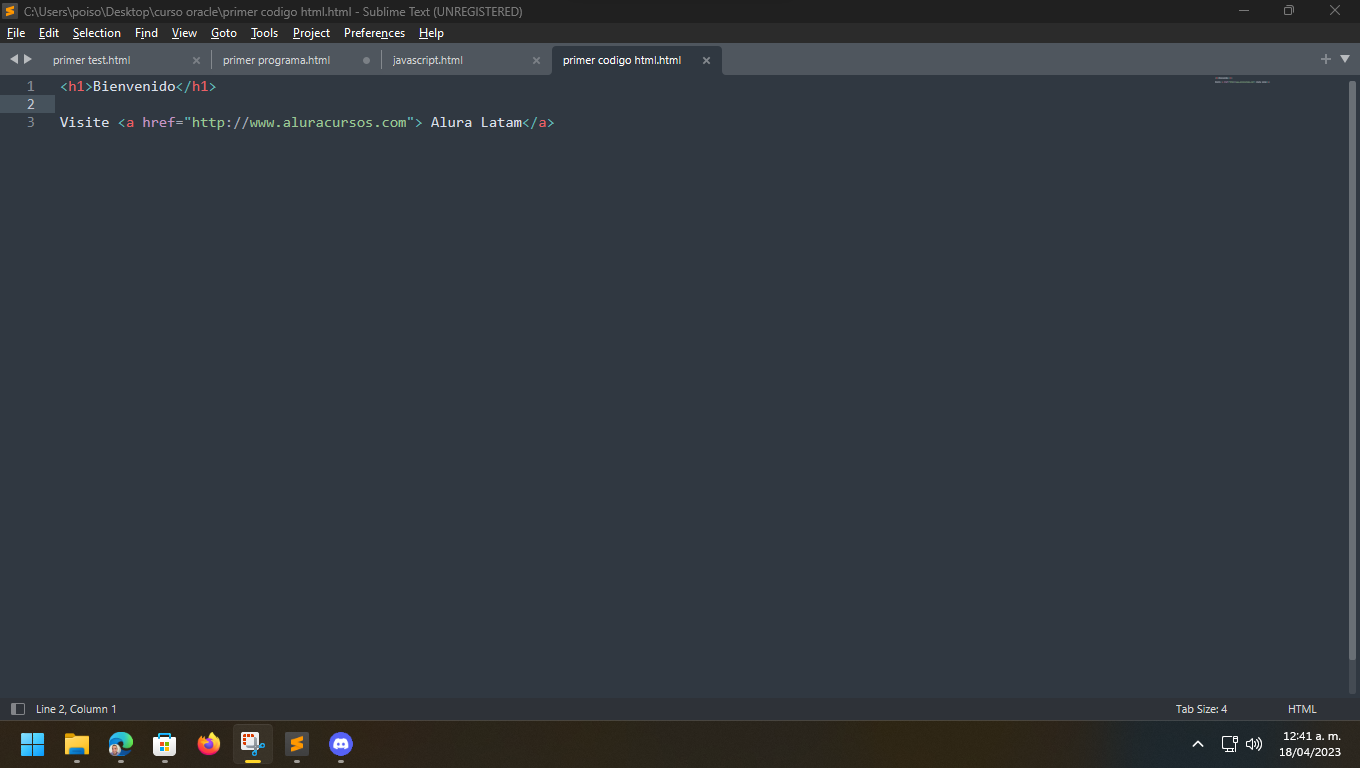Open the Goto menu
Screen dimensions: 1360x768
point(224,33)
